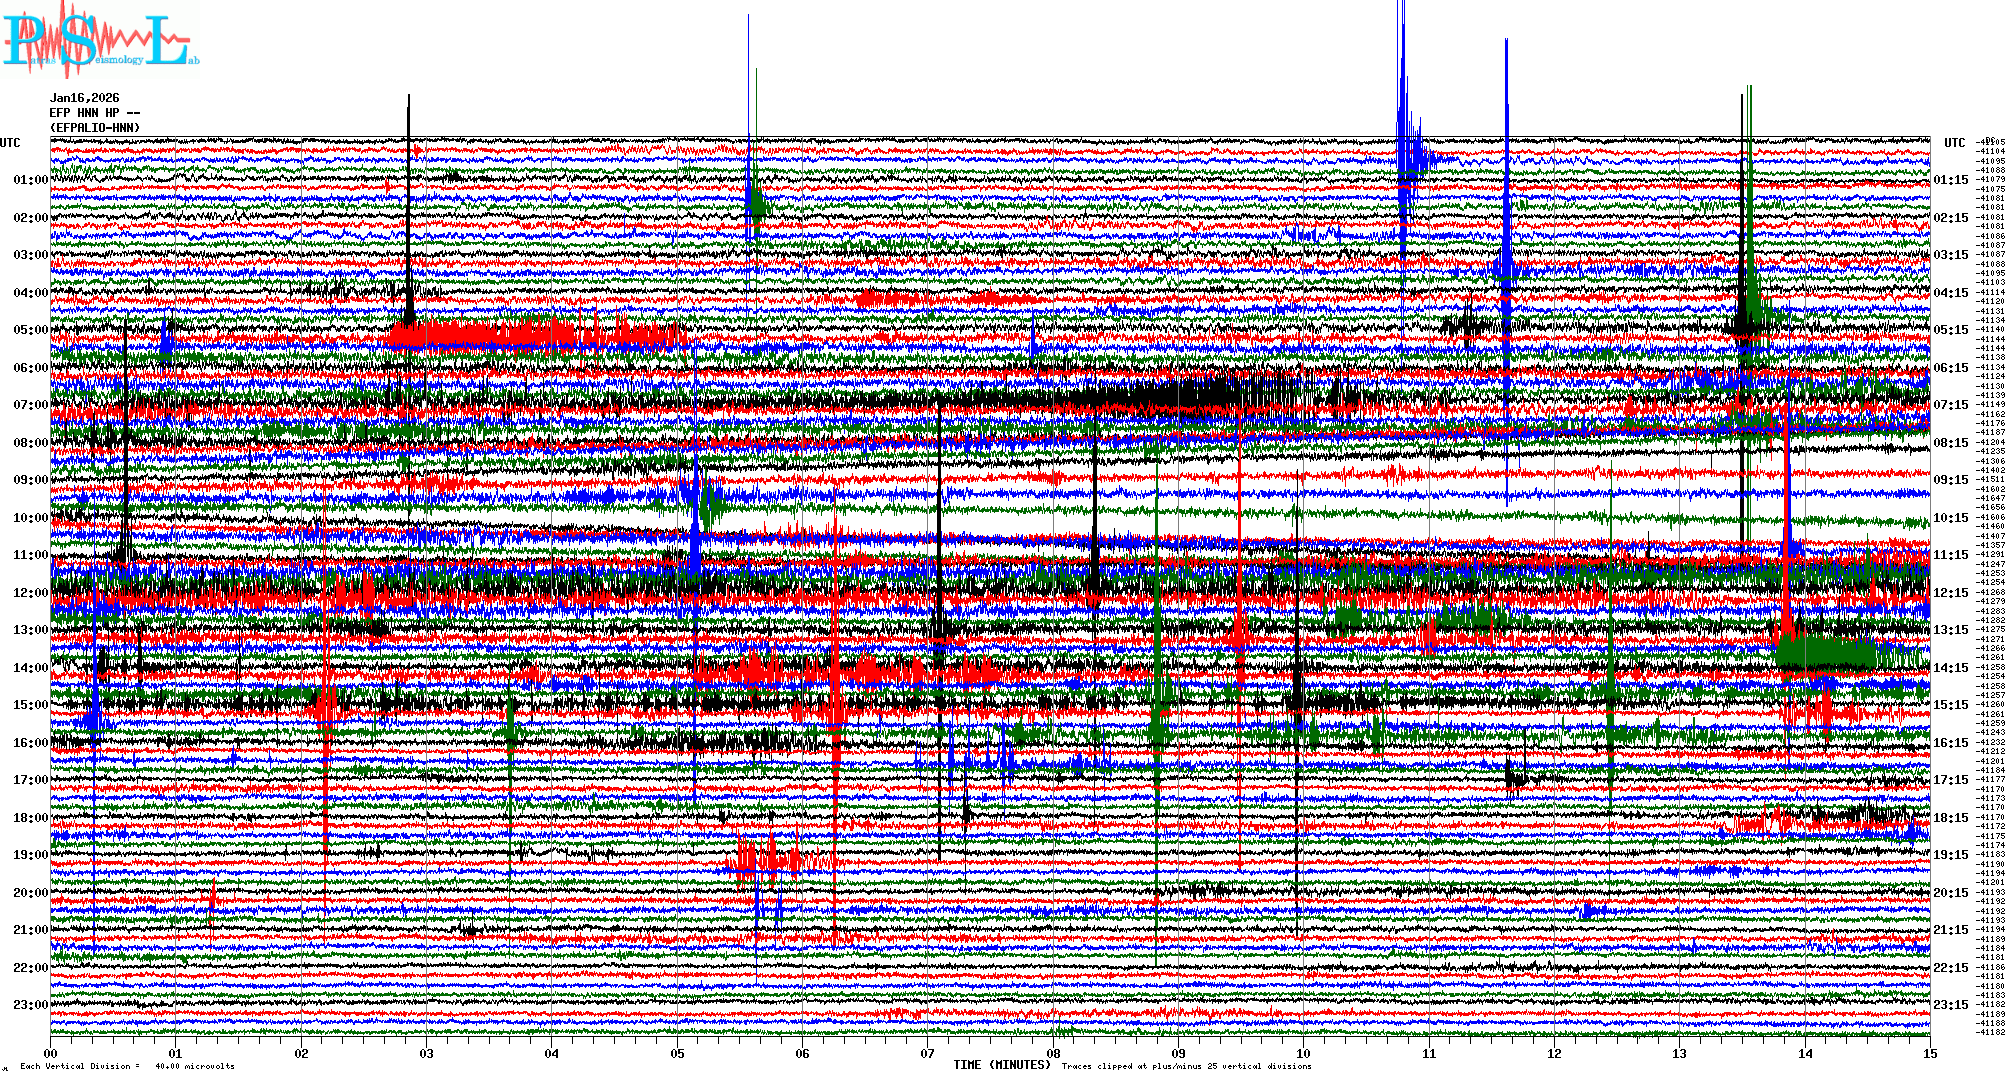Click the left-side UTC axis header
2010x1080 pixels.
[x=10, y=143]
